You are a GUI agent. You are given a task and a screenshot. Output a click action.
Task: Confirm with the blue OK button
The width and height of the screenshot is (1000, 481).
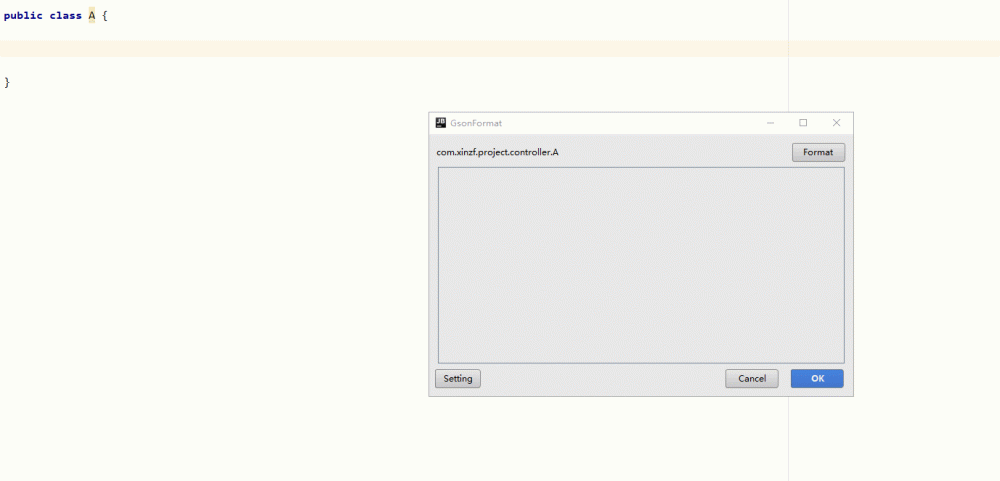pos(817,378)
